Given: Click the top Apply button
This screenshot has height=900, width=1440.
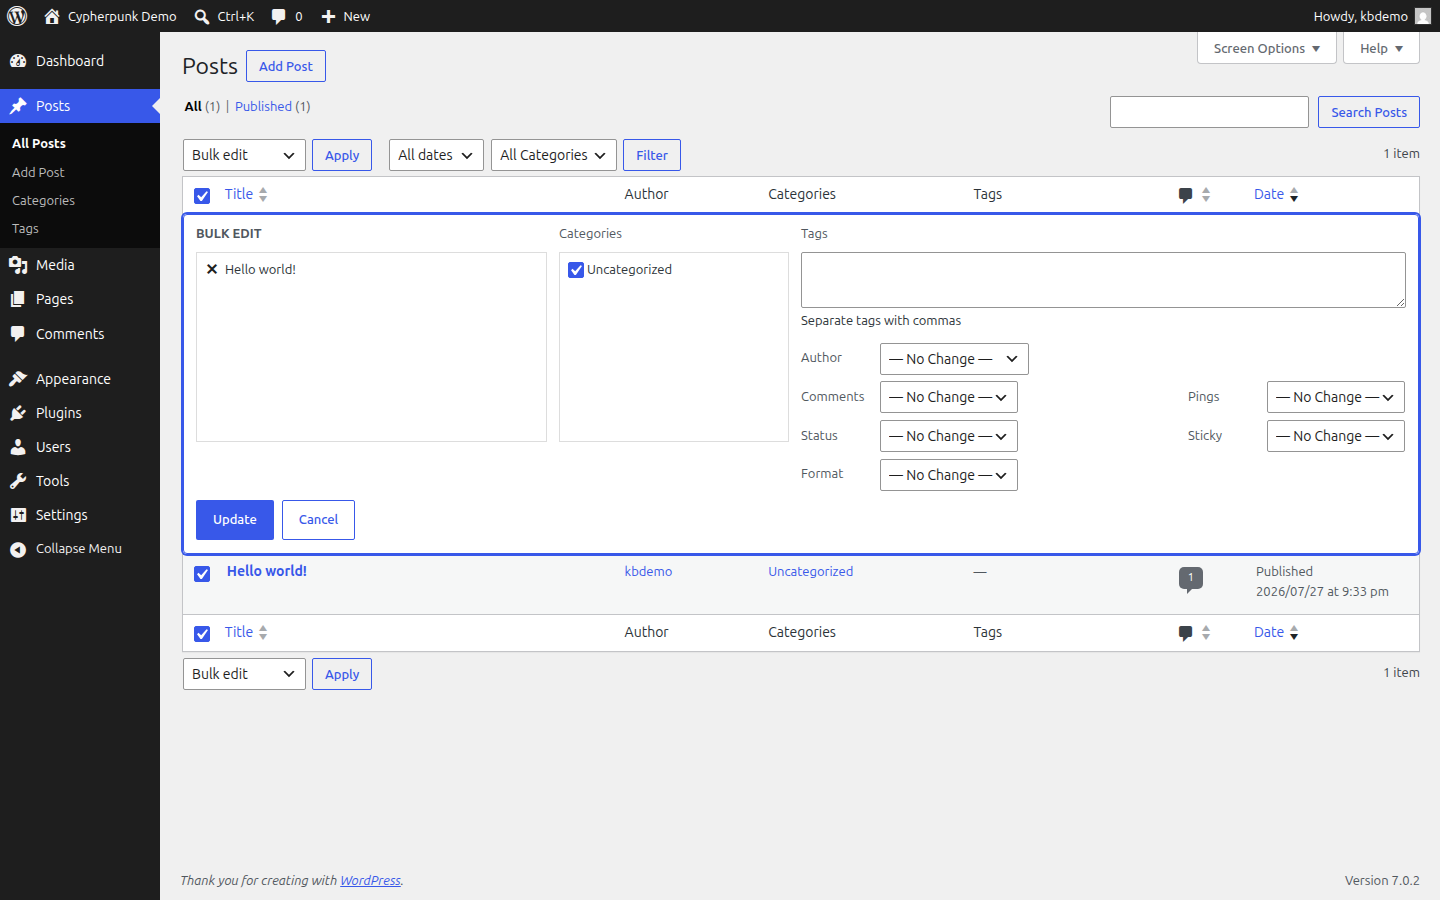Looking at the screenshot, I should click(342, 155).
